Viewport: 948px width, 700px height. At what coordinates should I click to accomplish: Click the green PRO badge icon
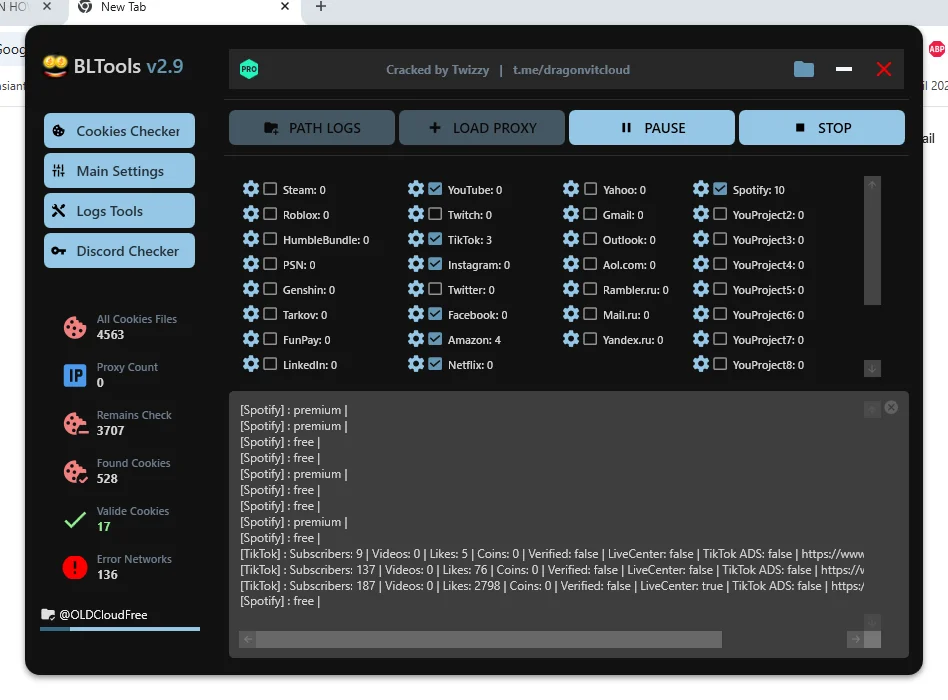pyautogui.click(x=249, y=69)
